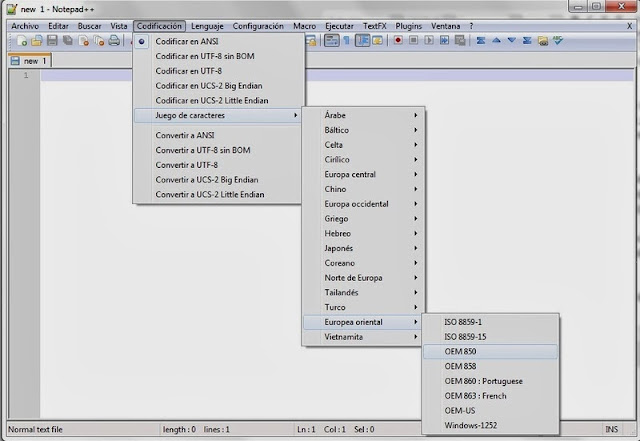
Task: Select ISO 8859-15 encoding
Action: point(490,337)
